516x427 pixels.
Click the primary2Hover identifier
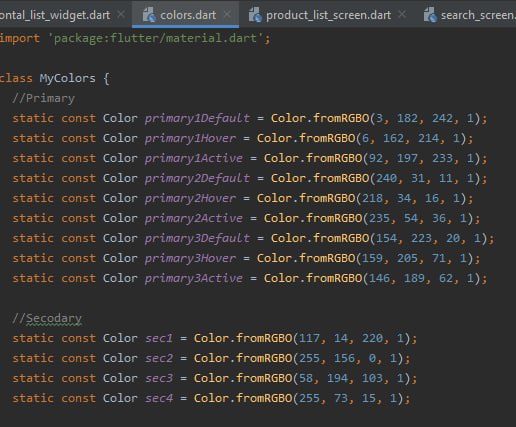[190, 198]
